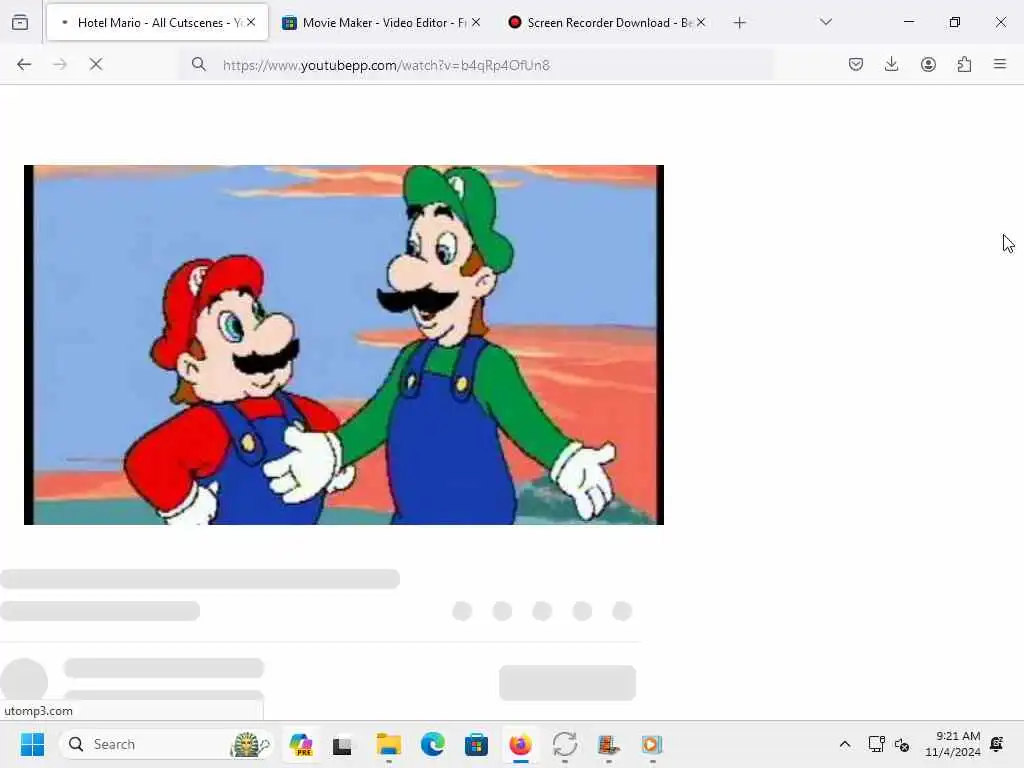Expand the list all tabs dropdown
Screen dimensions: 1024x768
(825, 22)
